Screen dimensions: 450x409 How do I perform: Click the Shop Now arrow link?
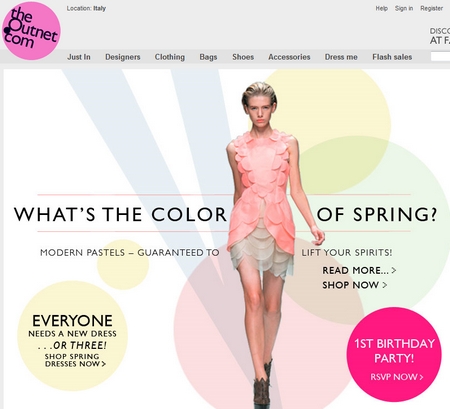click(355, 285)
